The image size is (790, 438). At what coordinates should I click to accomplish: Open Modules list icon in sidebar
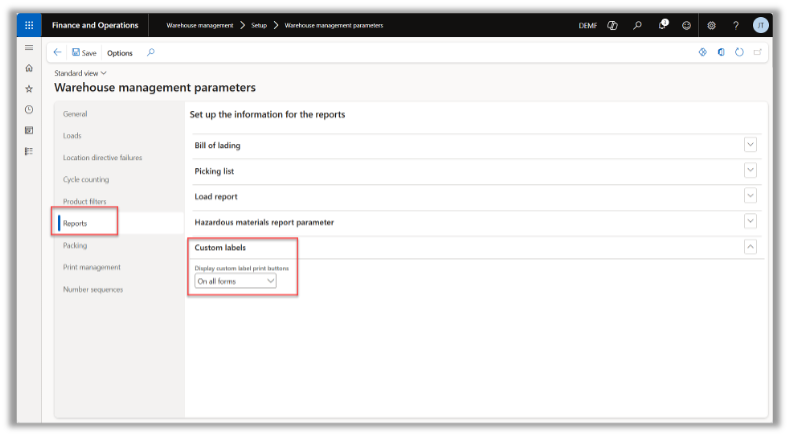[29, 151]
